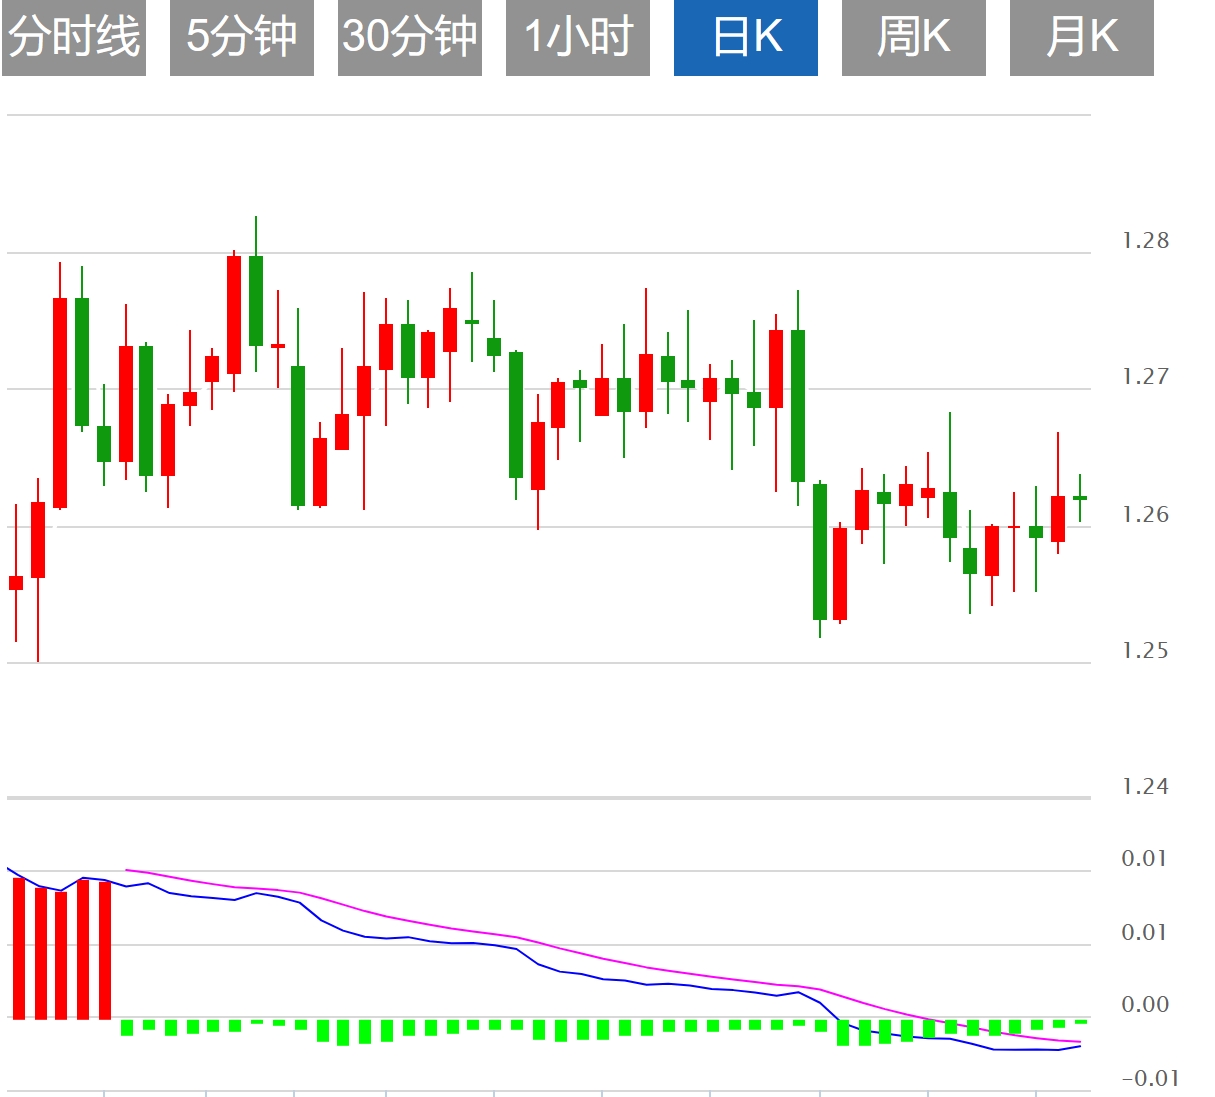Click the active 日K tab
This screenshot has height=1097, width=1215.
click(x=746, y=38)
